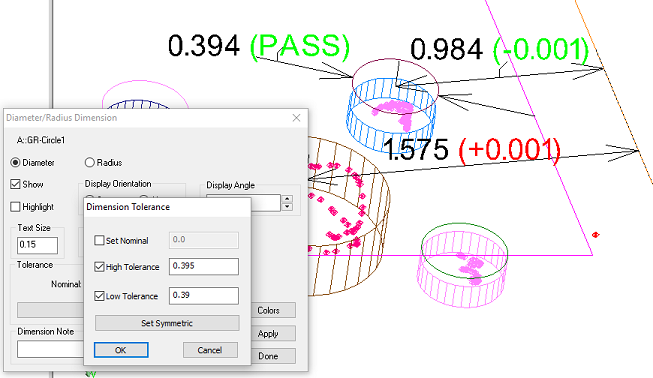653x378 pixels.
Task: Confirm tolerance with OK button
Action: click(121, 350)
